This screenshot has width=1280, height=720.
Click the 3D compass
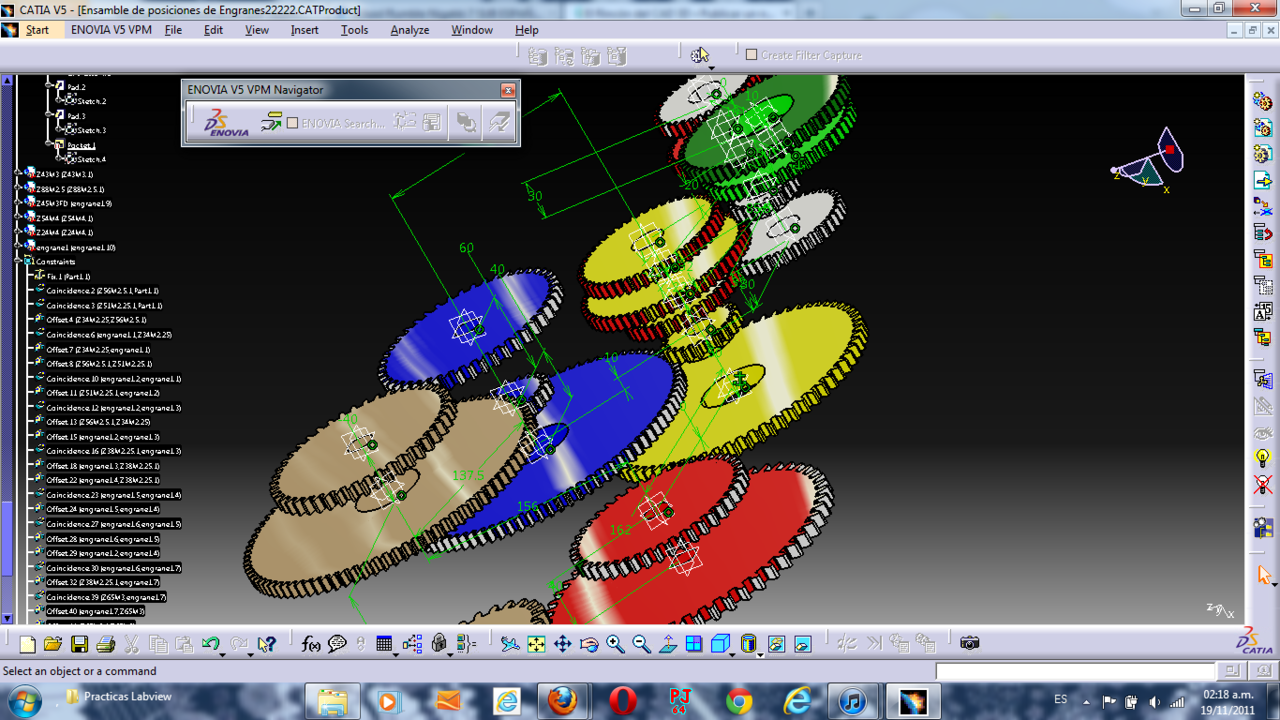1148,160
